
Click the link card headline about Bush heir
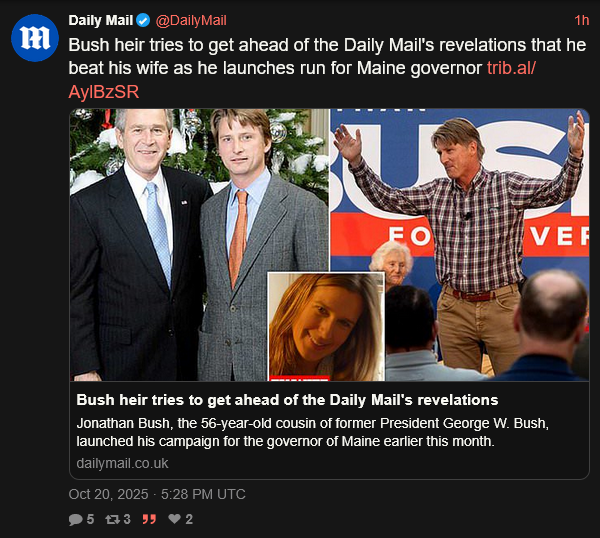(x=287, y=400)
